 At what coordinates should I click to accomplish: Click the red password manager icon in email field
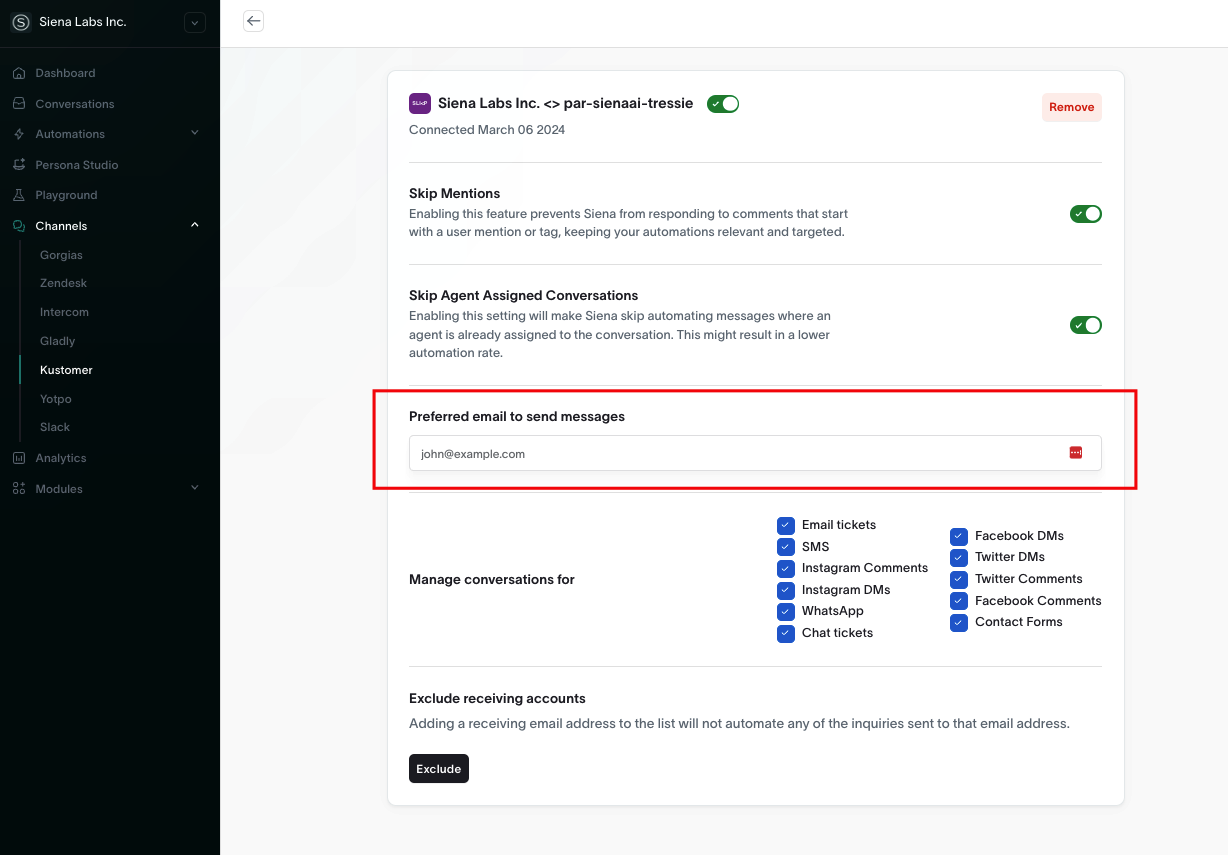tap(1076, 453)
